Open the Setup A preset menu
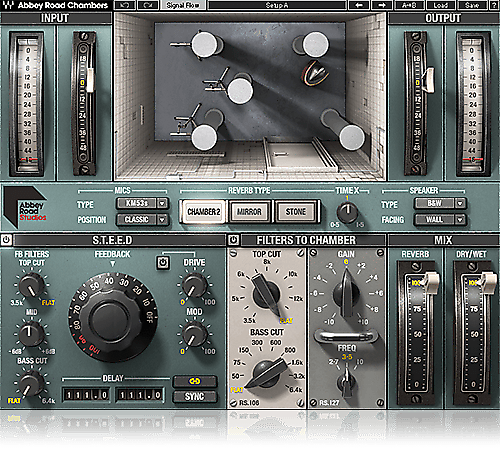Image resolution: width=500 pixels, height=471 pixels. [277, 5]
